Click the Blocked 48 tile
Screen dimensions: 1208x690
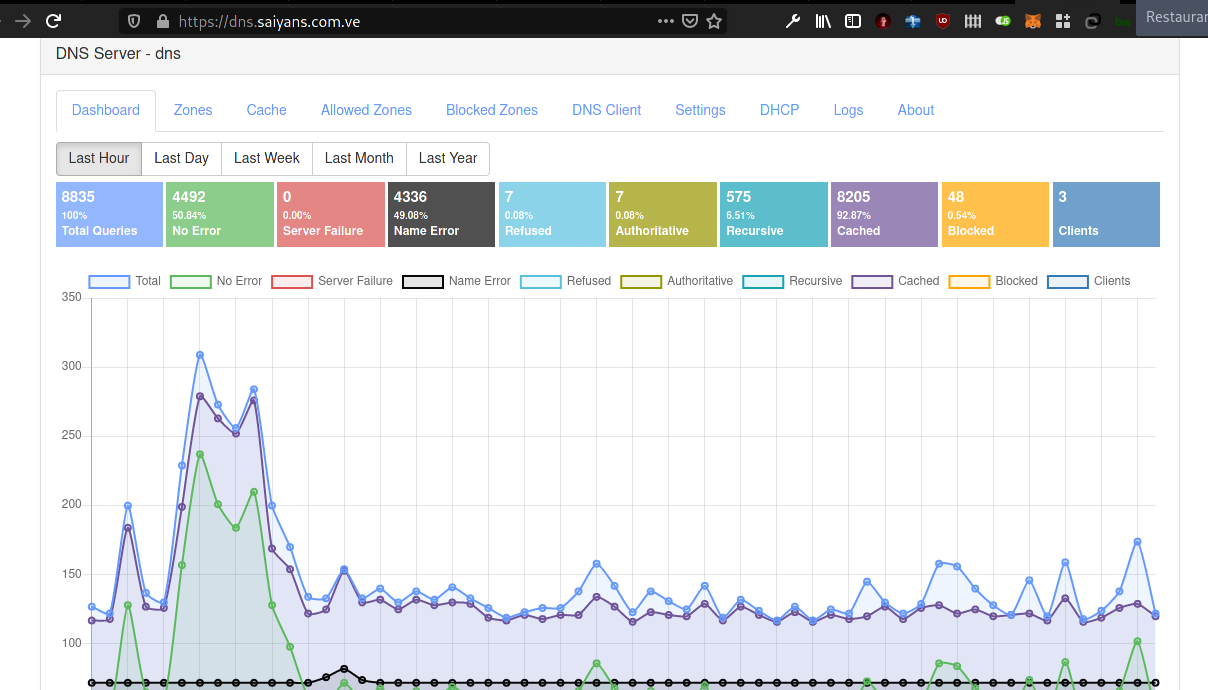pyautogui.click(x=995, y=214)
